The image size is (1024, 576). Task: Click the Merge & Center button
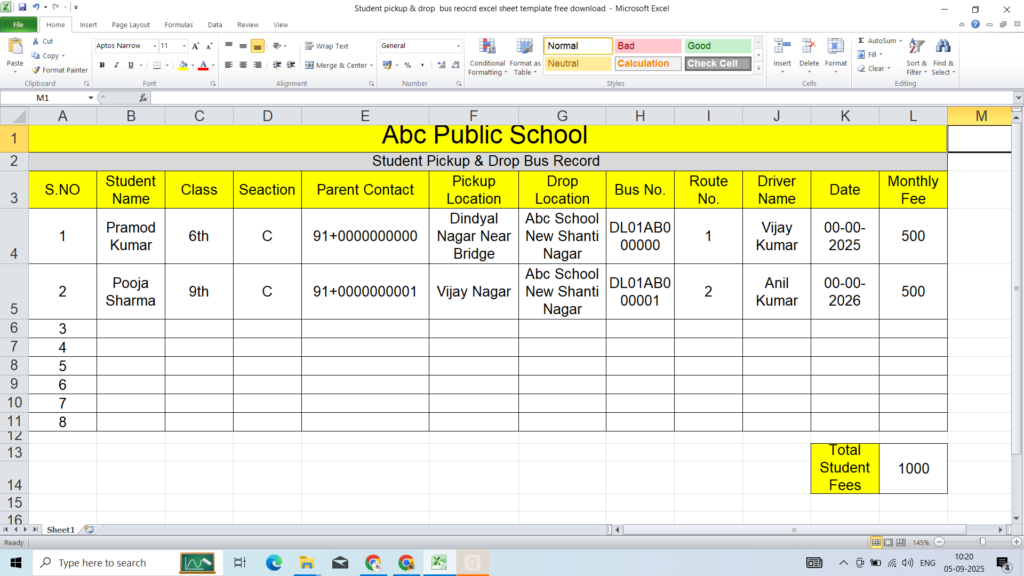(338, 65)
